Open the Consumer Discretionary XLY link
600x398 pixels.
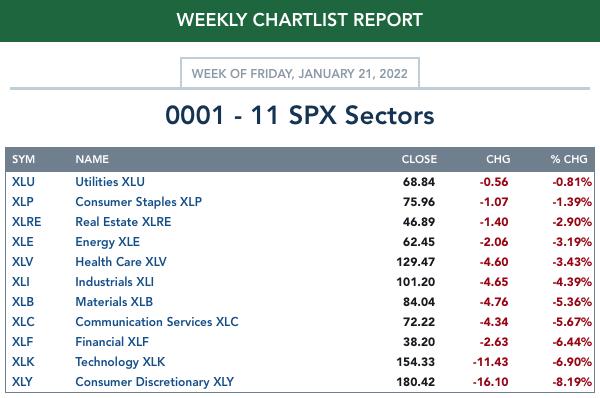pos(155,382)
